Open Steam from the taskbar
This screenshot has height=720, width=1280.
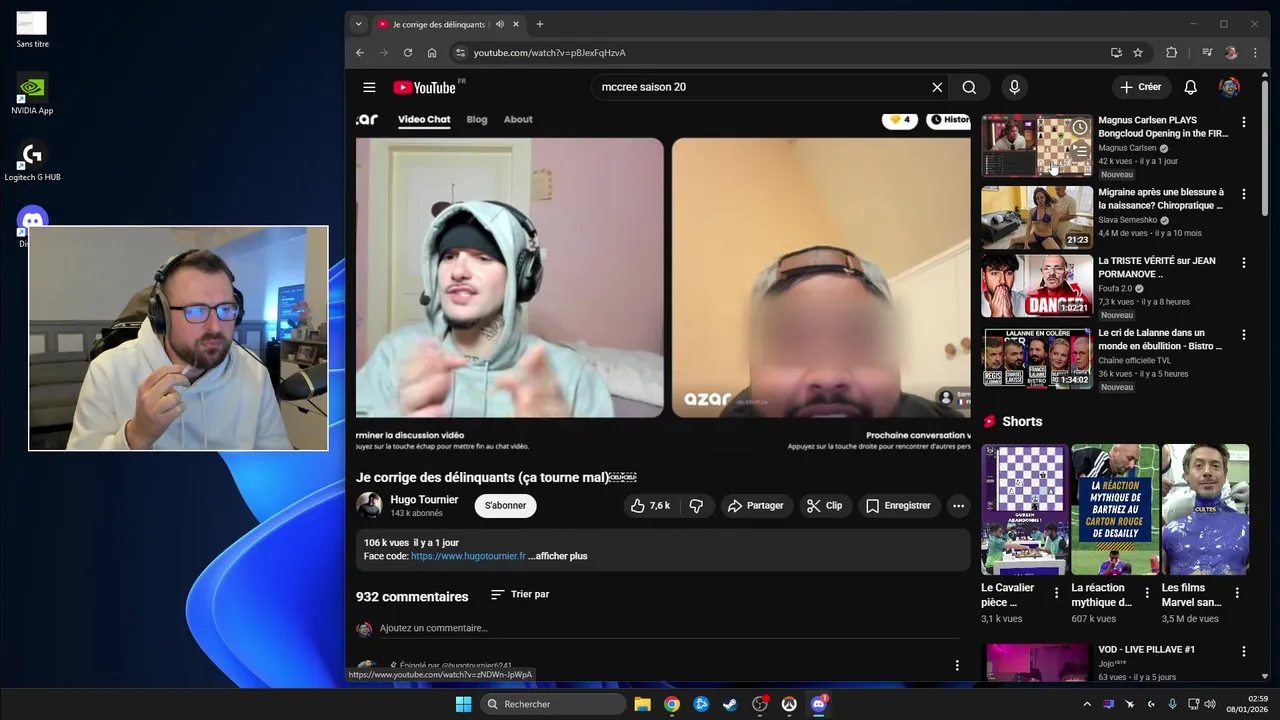tap(730, 704)
